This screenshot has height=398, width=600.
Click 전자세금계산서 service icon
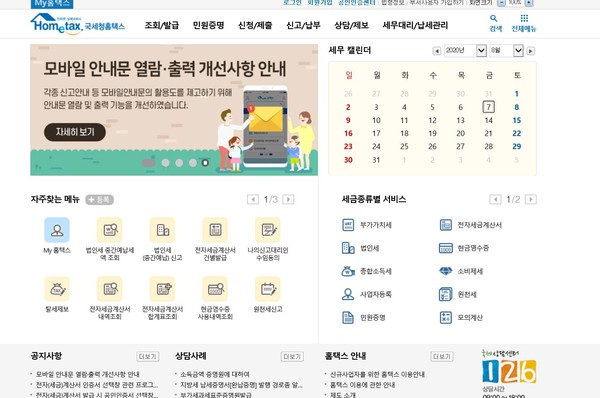(446, 225)
